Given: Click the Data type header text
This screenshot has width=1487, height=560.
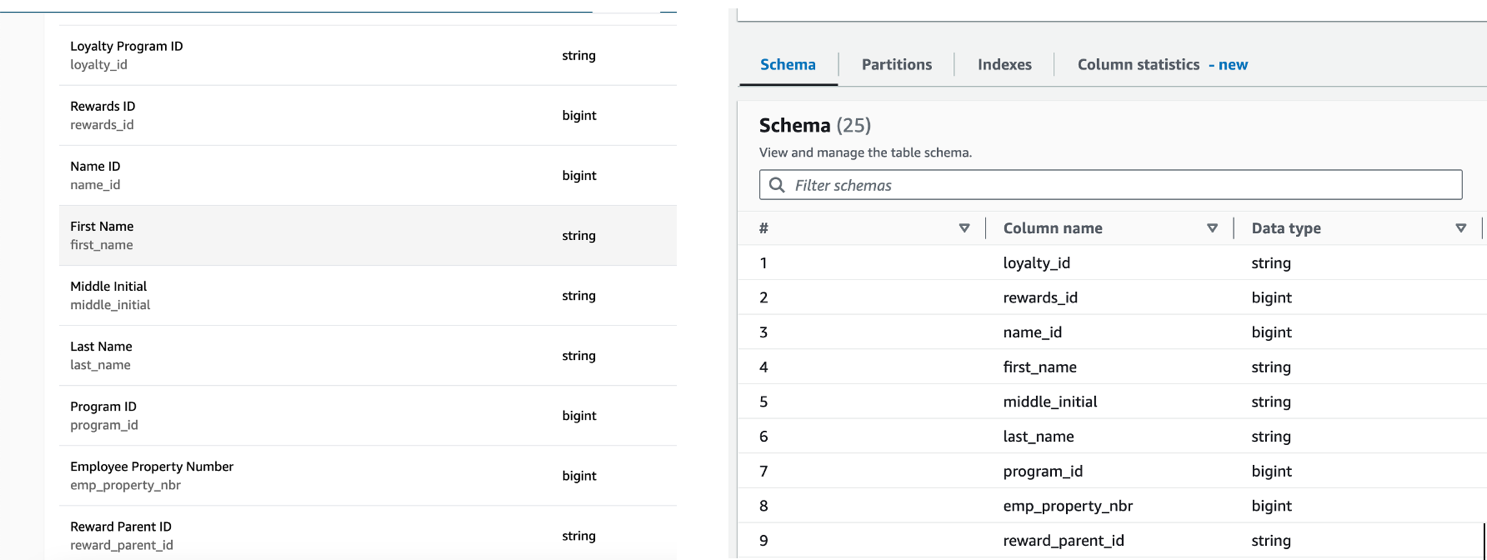Looking at the screenshot, I should pos(1286,228).
